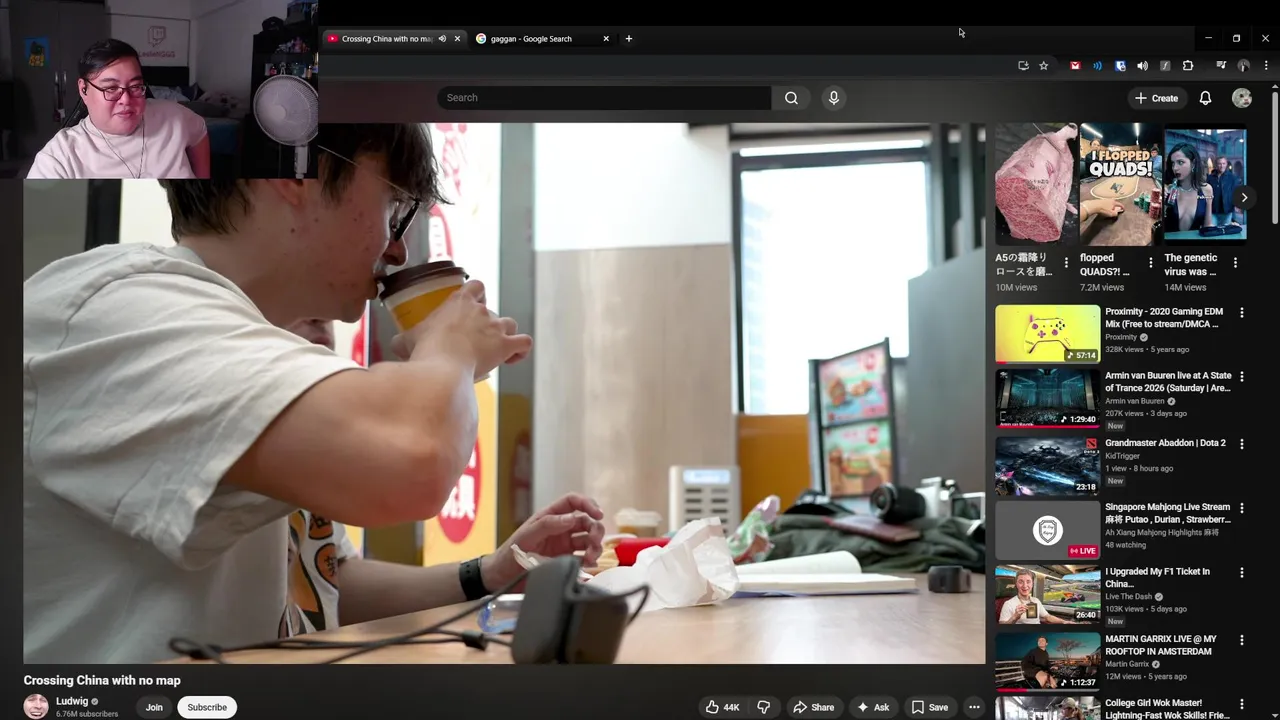Click the Join button for Ludwig
1280x720 pixels.
154,707
